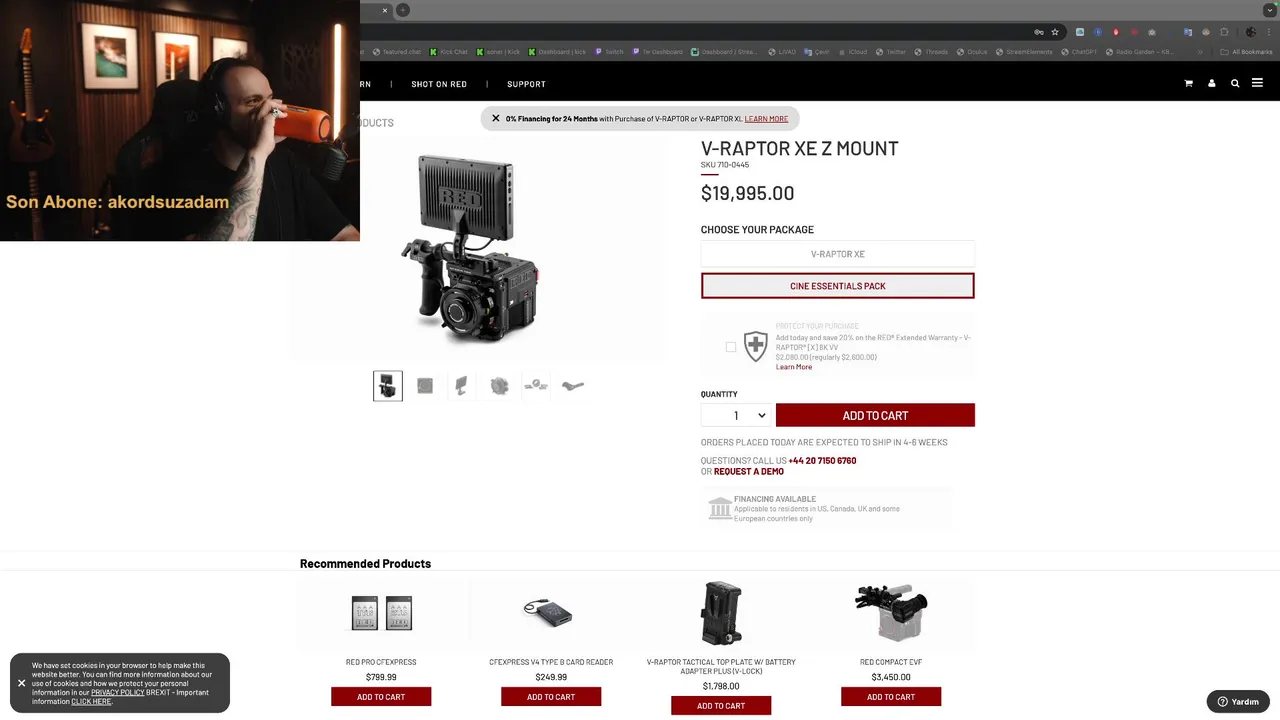Image resolution: width=1280 pixels, height=720 pixels.
Task: Open the shopping cart icon in header
Action: point(1188,84)
